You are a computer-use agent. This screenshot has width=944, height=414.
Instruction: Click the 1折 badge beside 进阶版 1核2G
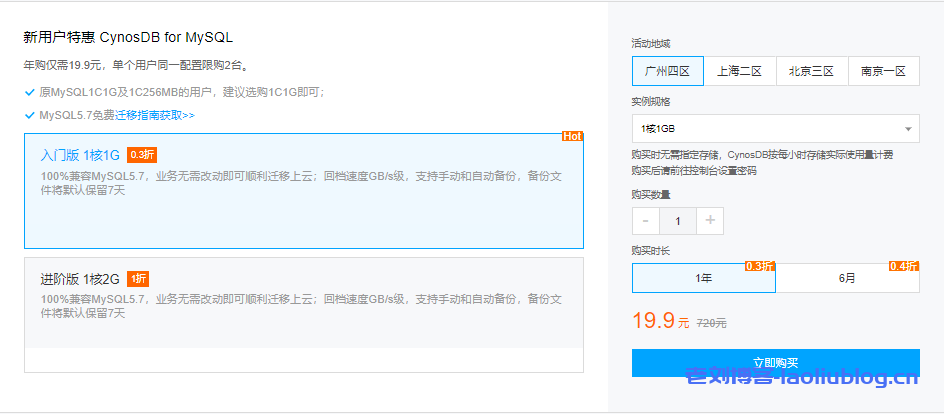pyautogui.click(x=138, y=279)
